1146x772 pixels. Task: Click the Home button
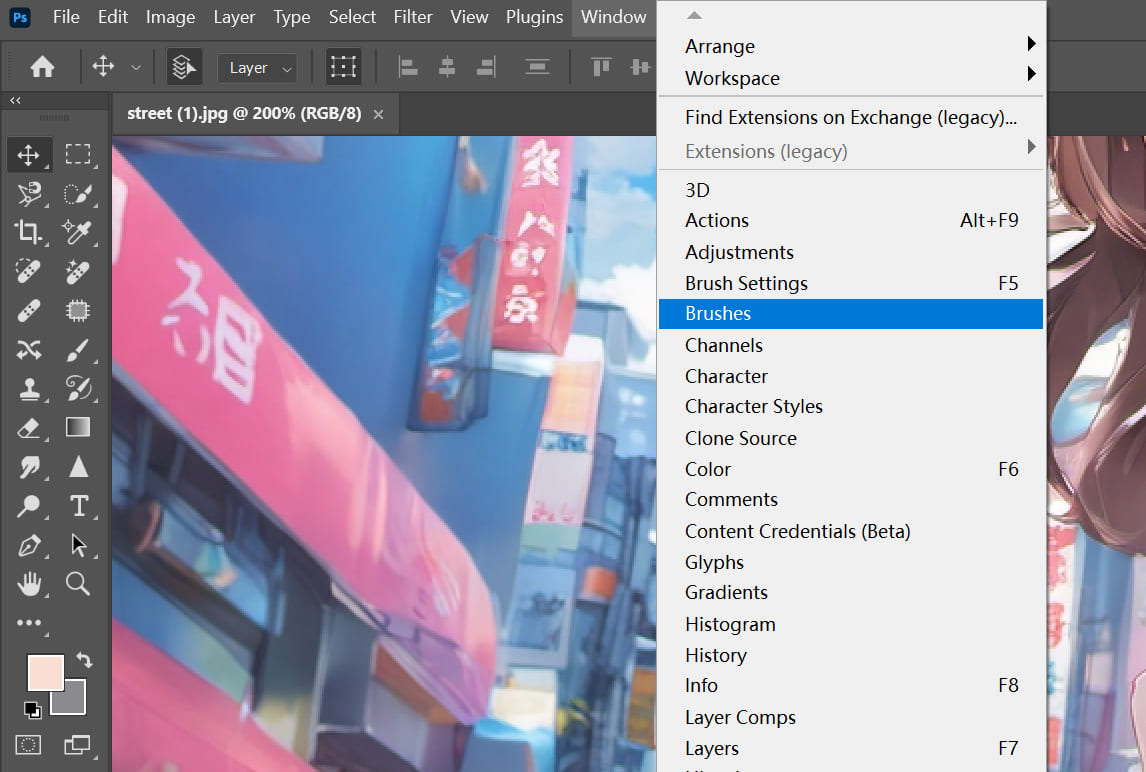tap(42, 67)
